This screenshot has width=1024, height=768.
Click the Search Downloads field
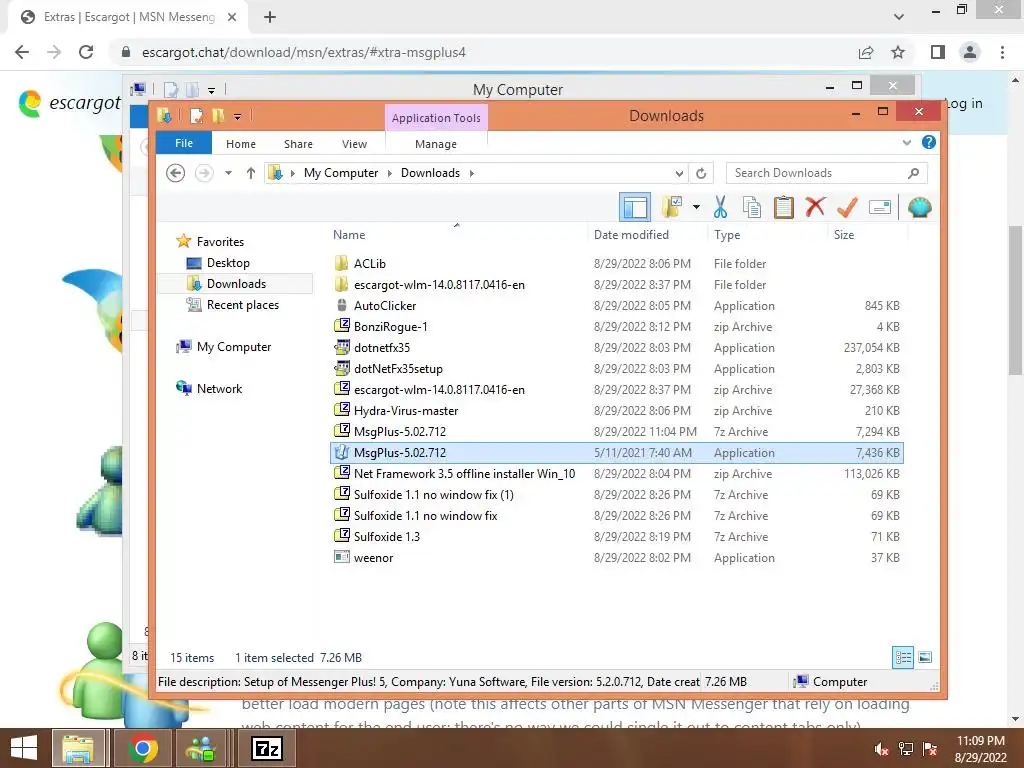tap(826, 173)
